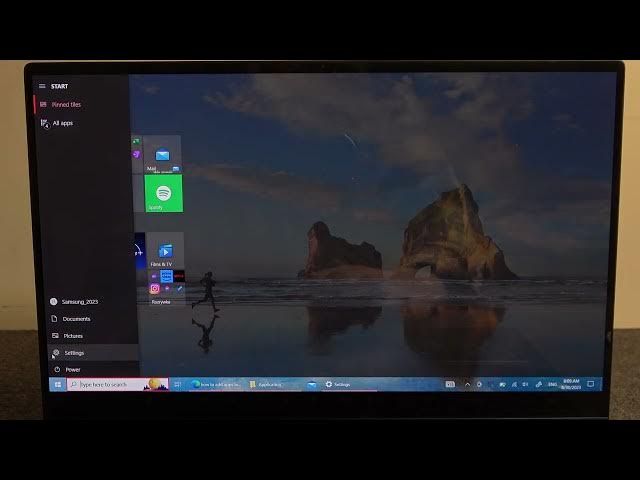Click the Power button in Start
This screenshot has width=640, height=480.
pos(73,369)
